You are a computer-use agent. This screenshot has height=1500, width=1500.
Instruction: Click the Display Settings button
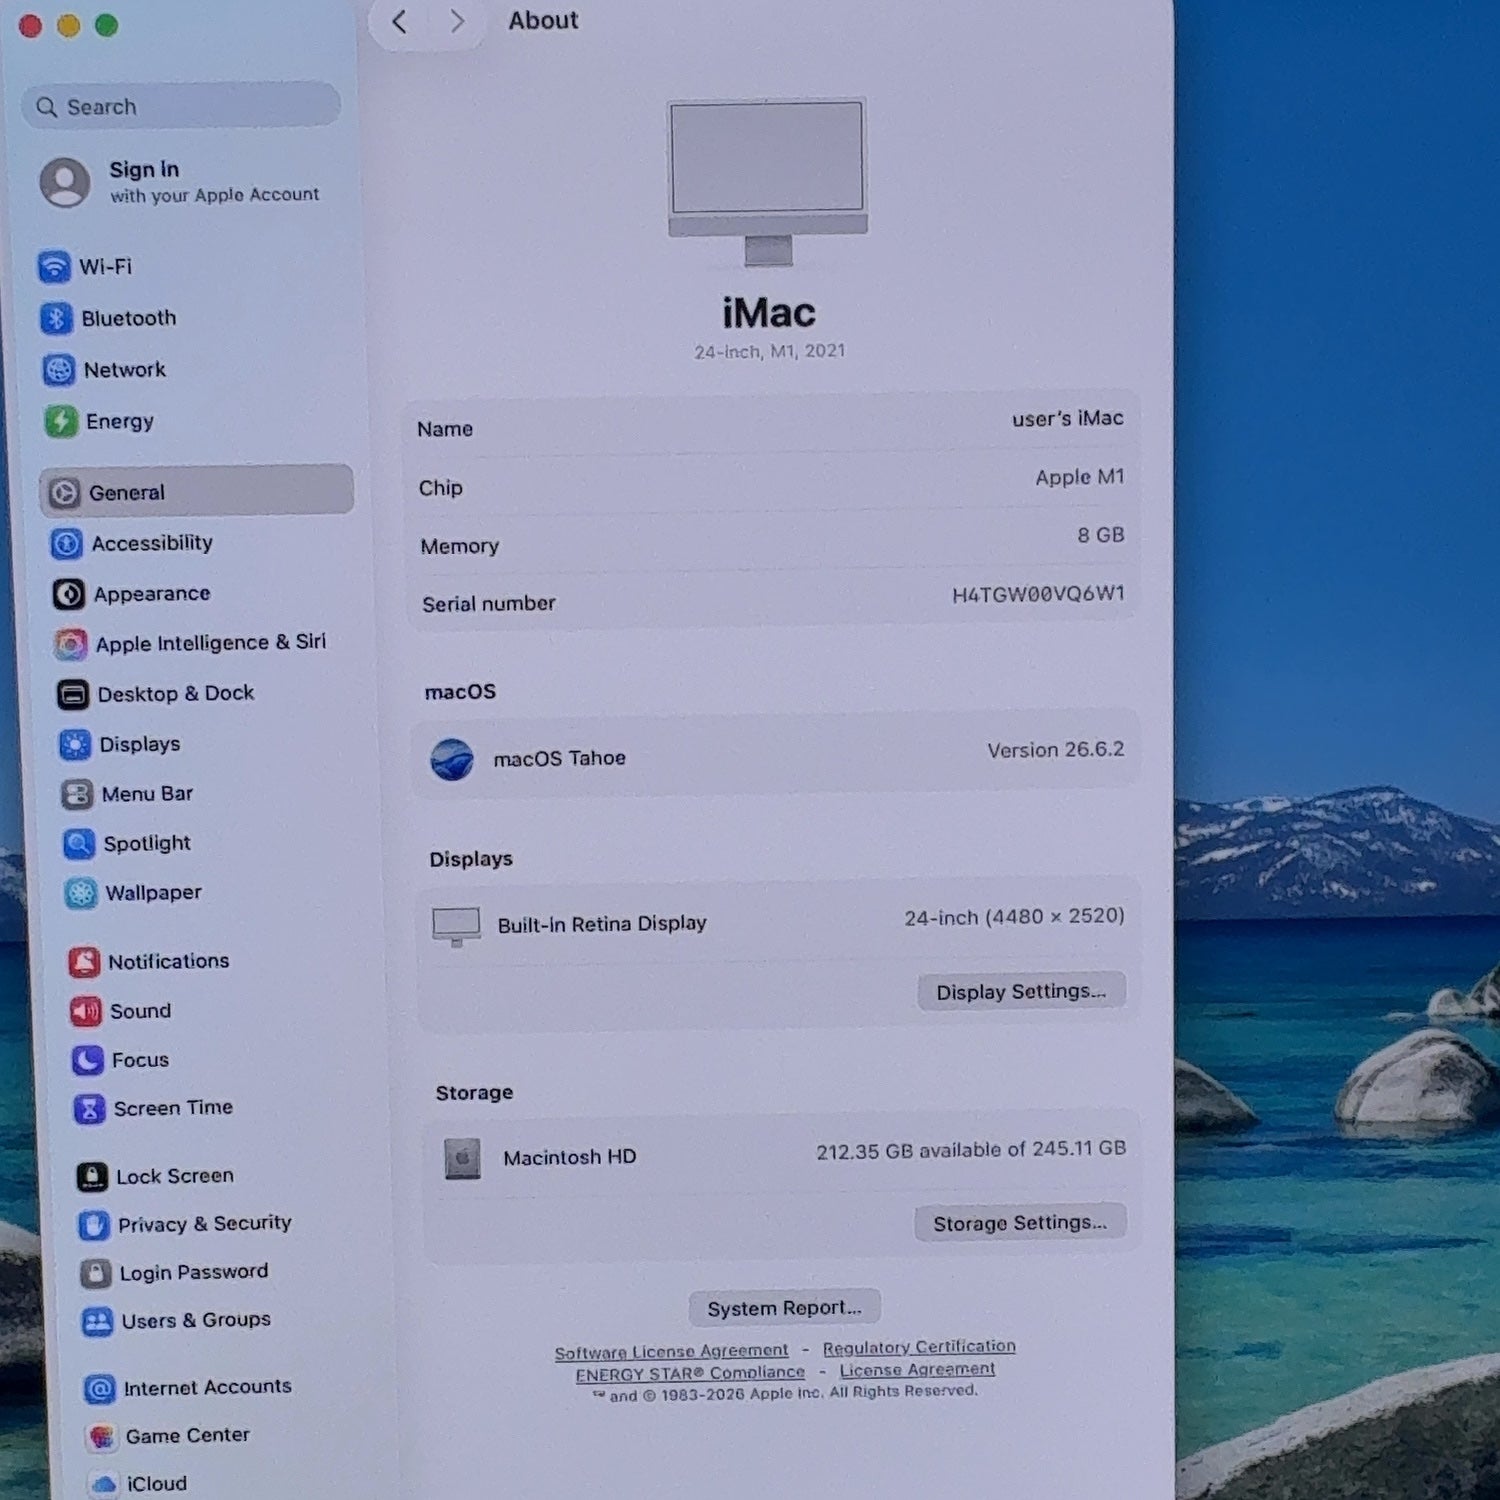pyautogui.click(x=1021, y=991)
